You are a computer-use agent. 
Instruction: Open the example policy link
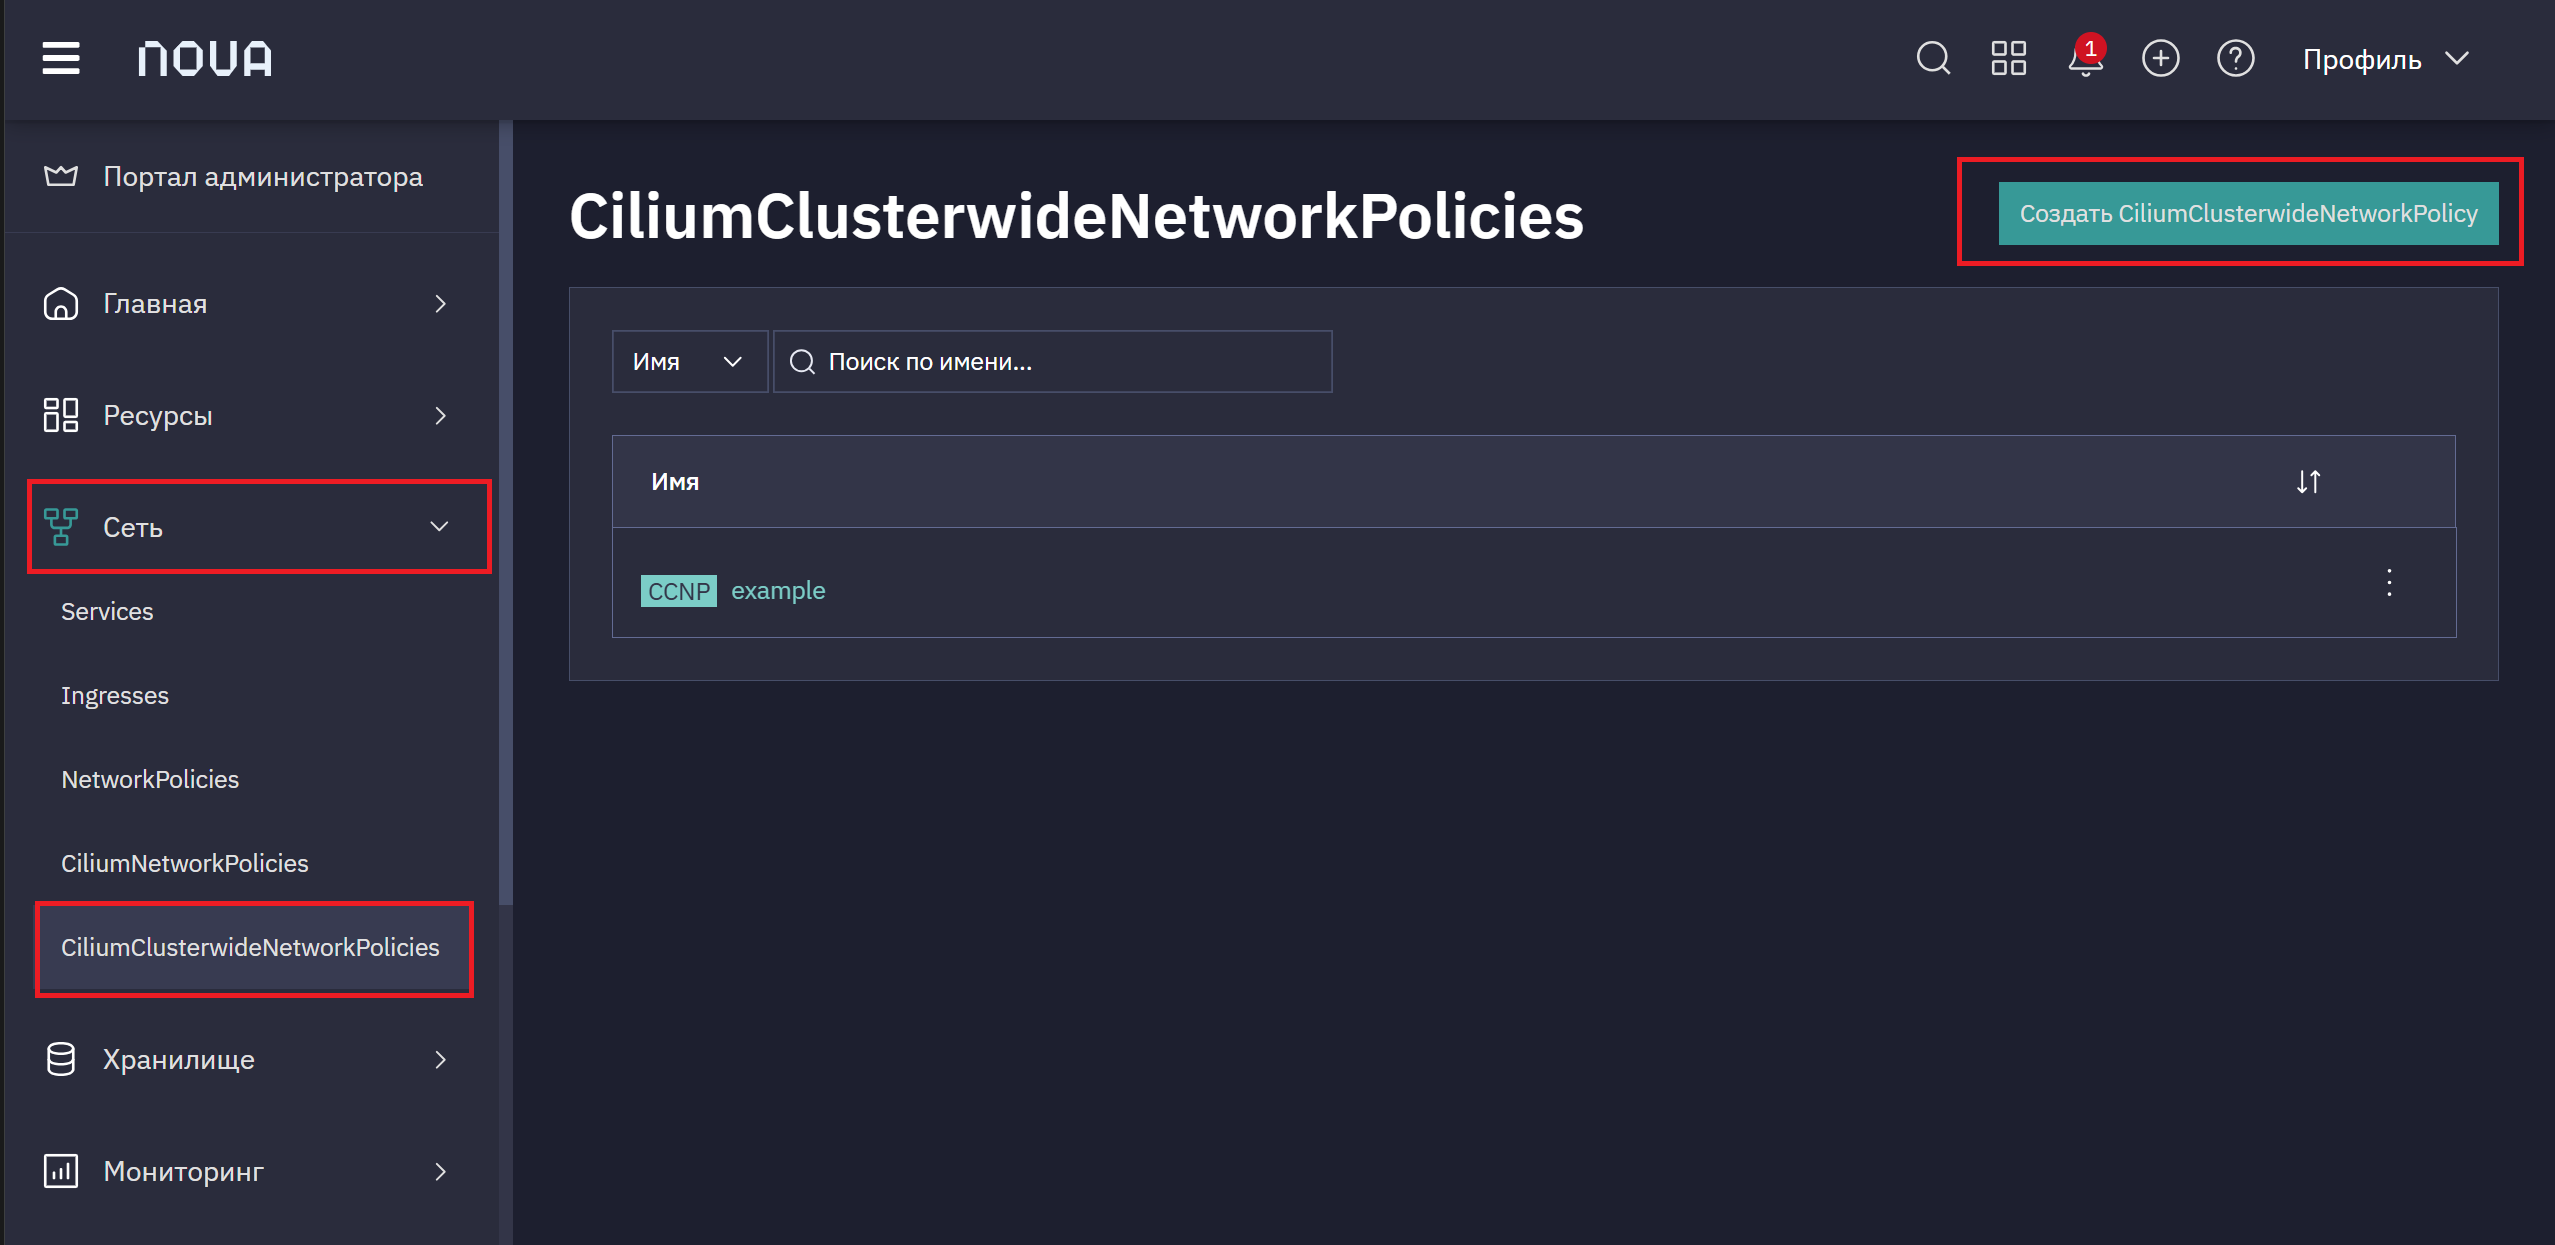pyautogui.click(x=778, y=591)
